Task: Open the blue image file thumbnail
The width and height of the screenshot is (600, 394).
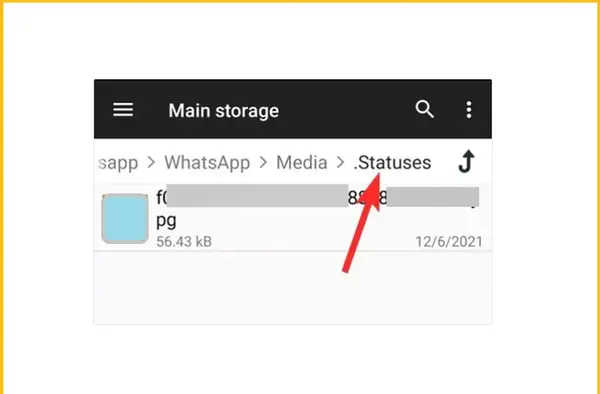Action: coord(125,218)
